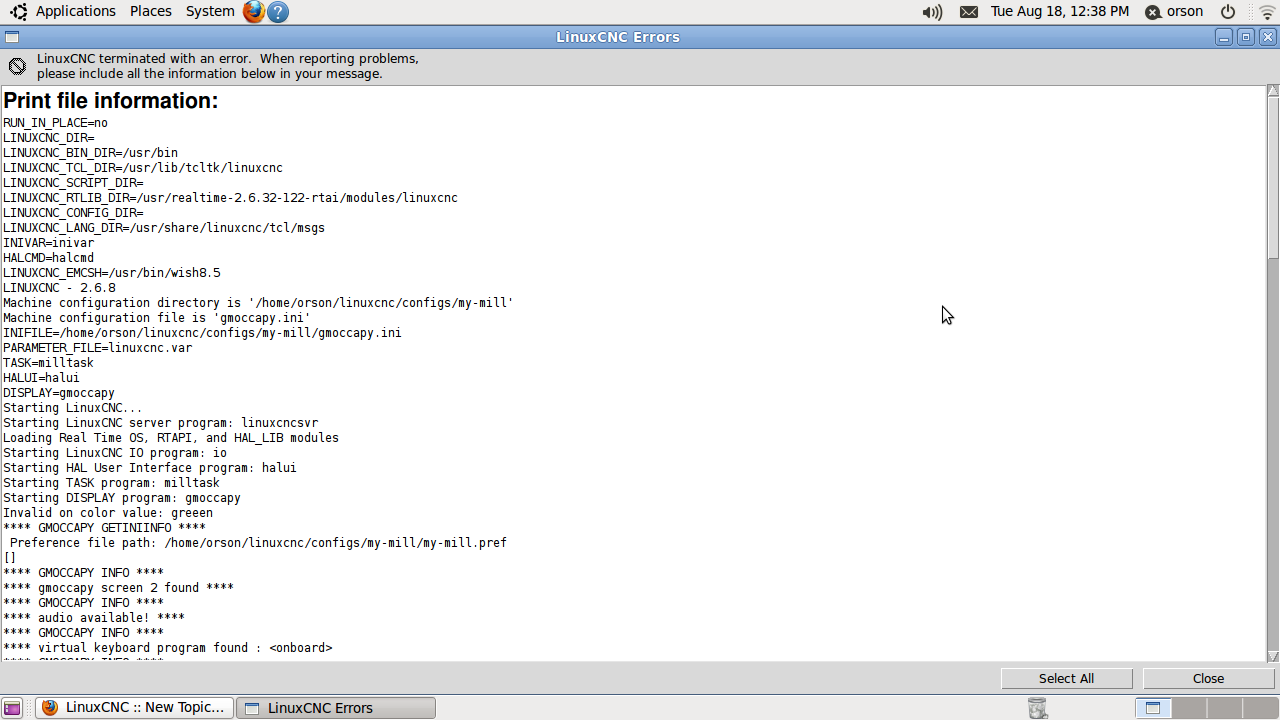The image size is (1280, 720).
Task: Click the line 'HALUI=halui'
Action: coord(41,378)
